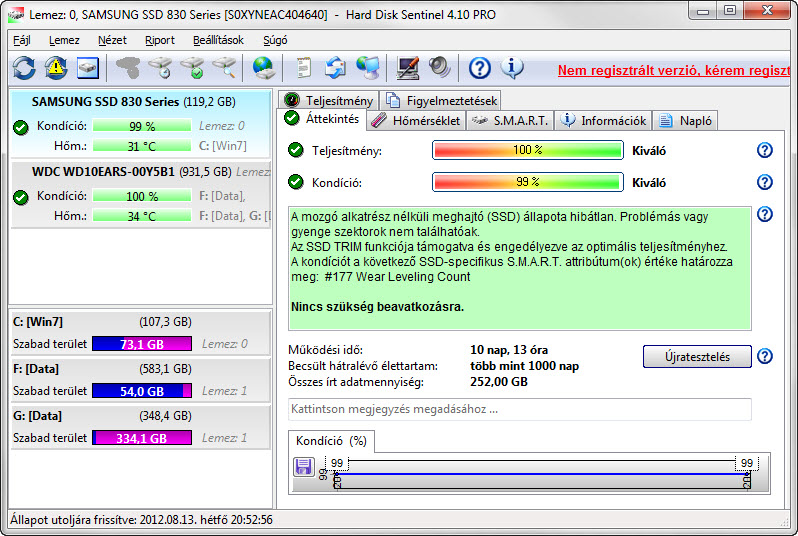
Task: Click the refresh arrows toolbar icon
Action: [x=24, y=68]
